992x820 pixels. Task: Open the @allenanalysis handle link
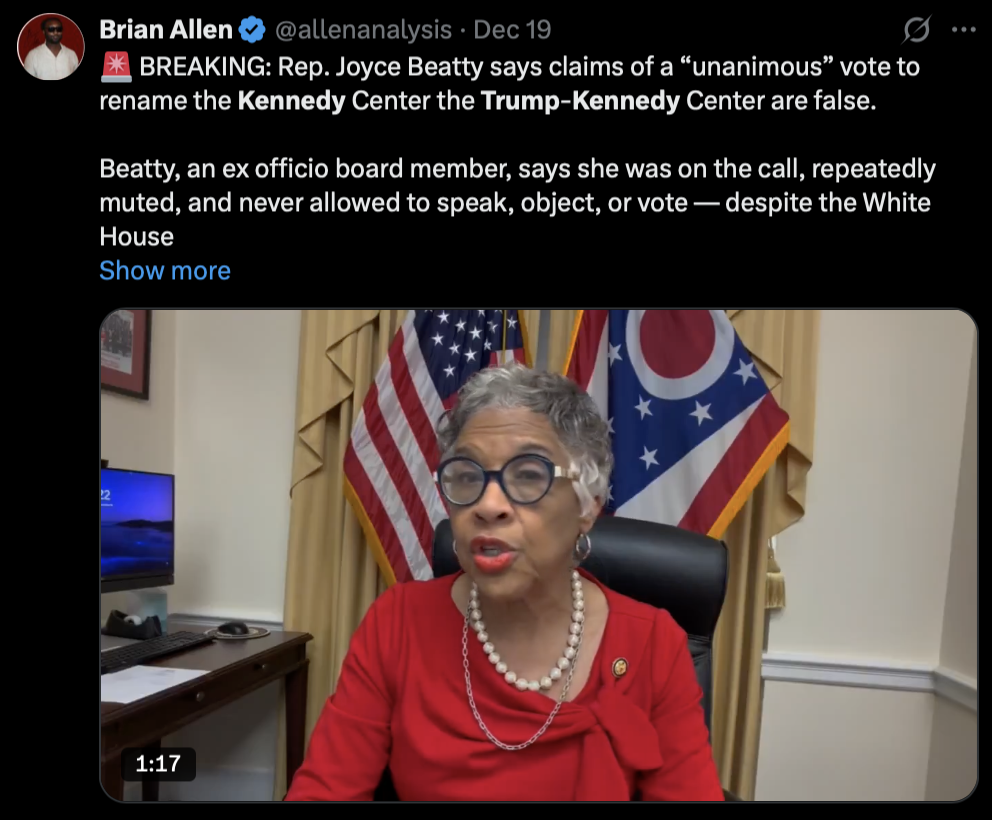(x=363, y=30)
